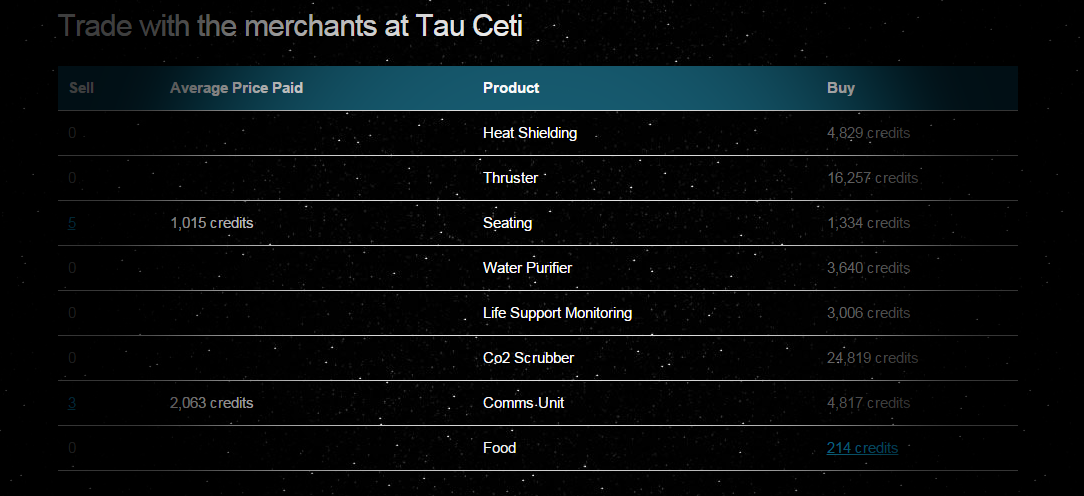Select the Life Support Monitoring product name
Screen dimensions: 1084x496
[557, 313]
